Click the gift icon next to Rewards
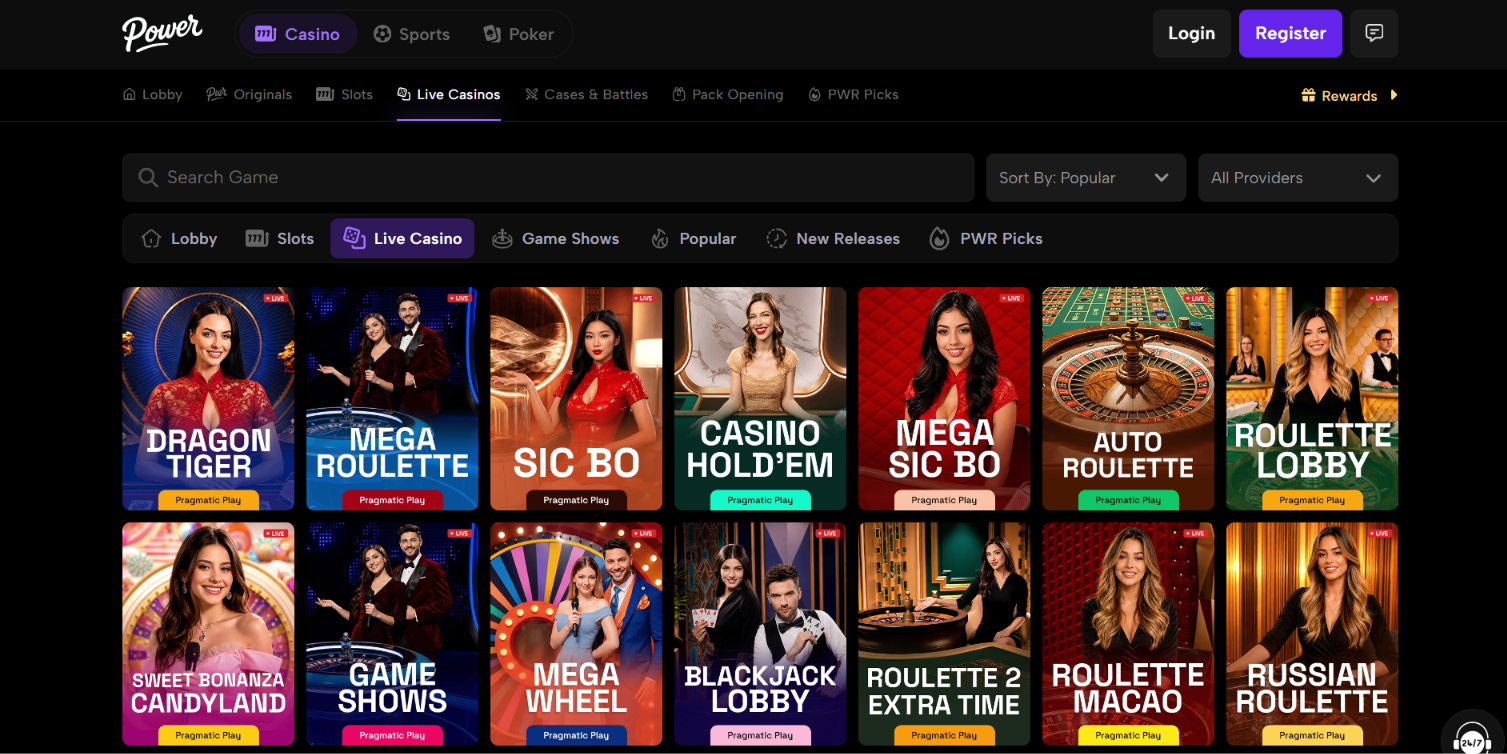The height and width of the screenshot is (754, 1507). point(1308,95)
